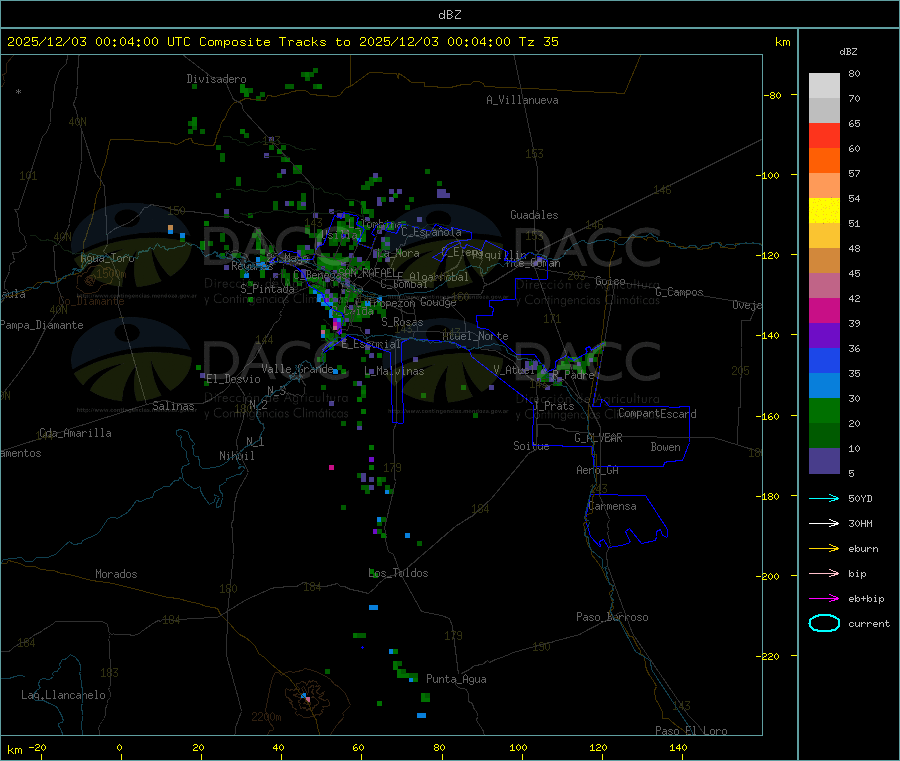The height and width of the screenshot is (761, 900).
Task: Click the G_ALVEAR map label
Action: (598, 438)
